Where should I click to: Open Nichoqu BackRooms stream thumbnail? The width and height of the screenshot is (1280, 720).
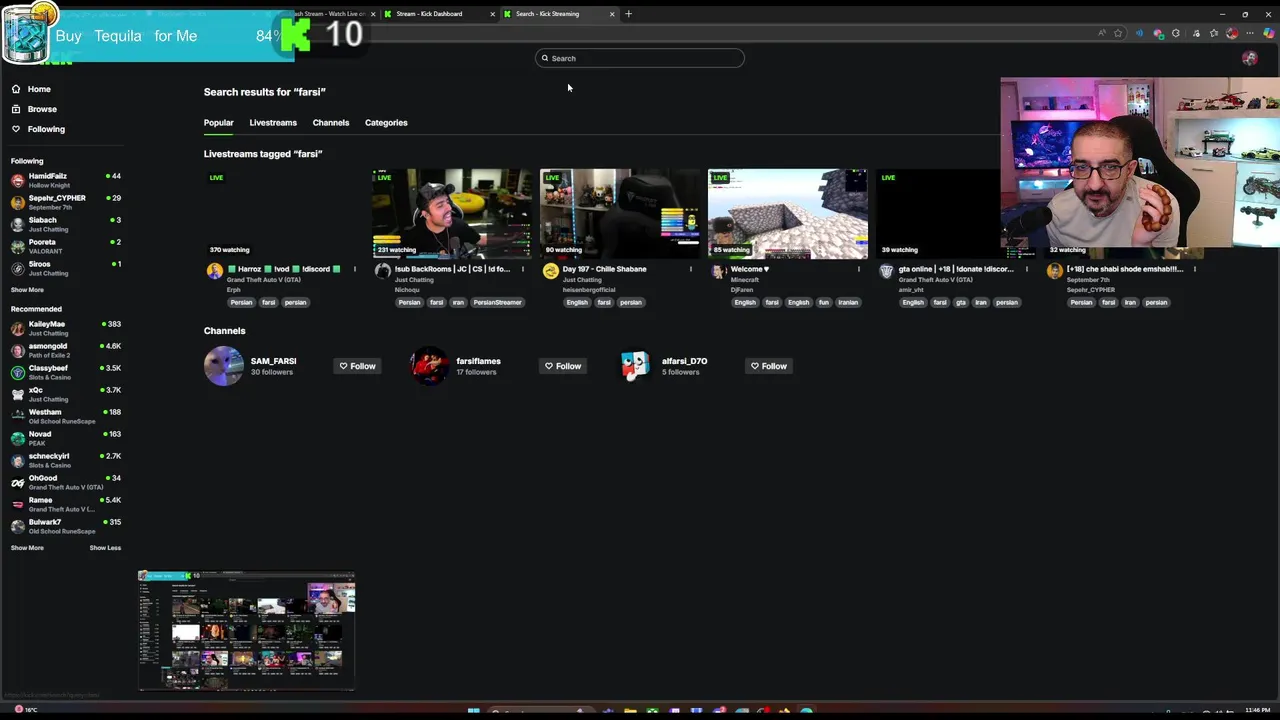tap(452, 214)
